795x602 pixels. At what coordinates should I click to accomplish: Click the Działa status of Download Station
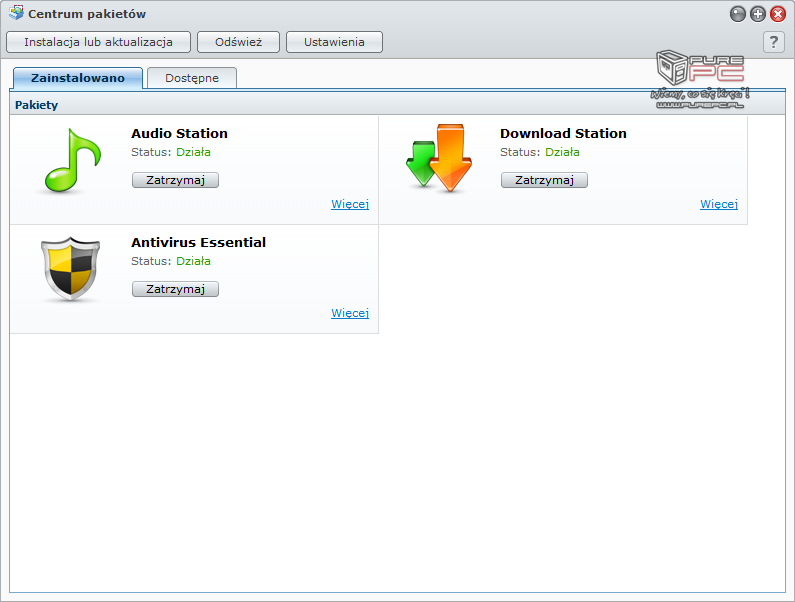[562, 152]
